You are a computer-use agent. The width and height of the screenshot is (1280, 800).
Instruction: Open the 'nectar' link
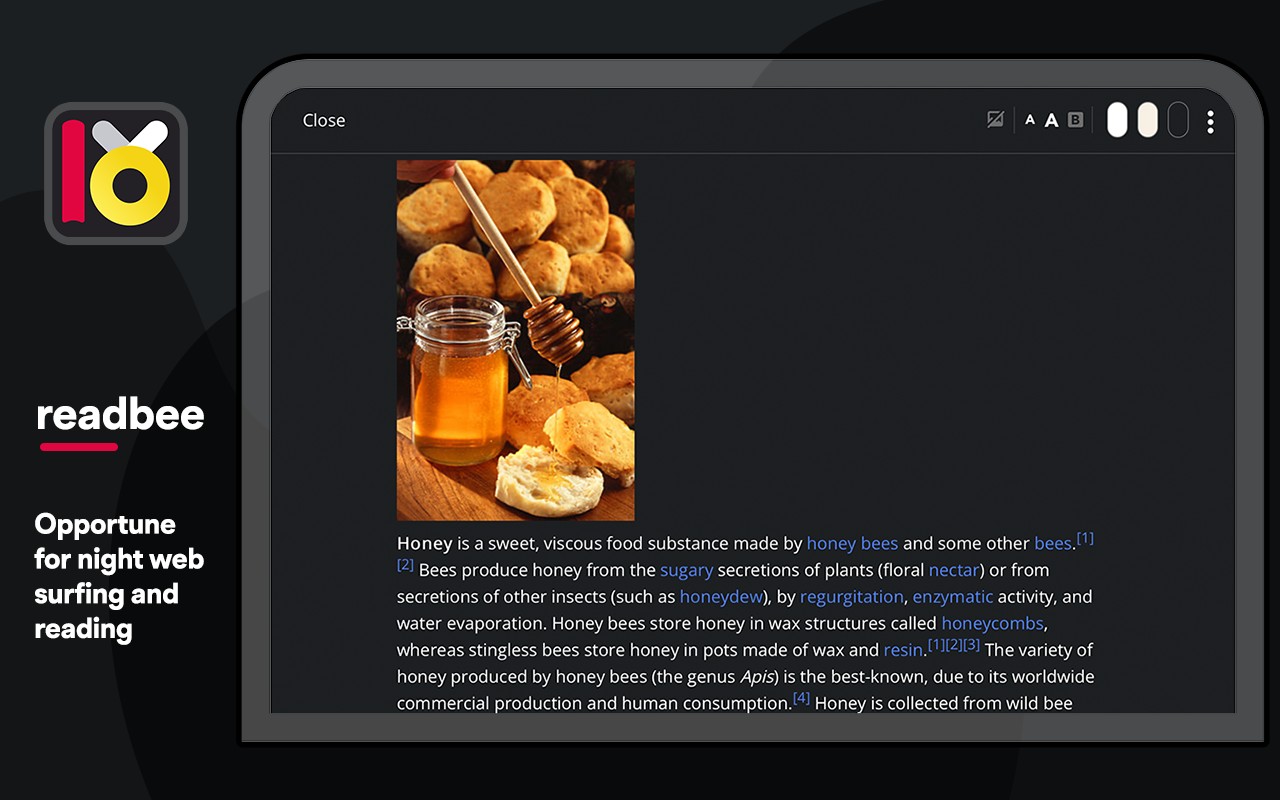953,570
